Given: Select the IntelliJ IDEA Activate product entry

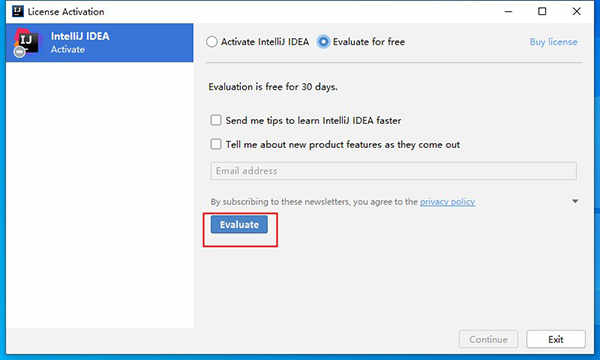Looking at the screenshot, I should pos(99,42).
